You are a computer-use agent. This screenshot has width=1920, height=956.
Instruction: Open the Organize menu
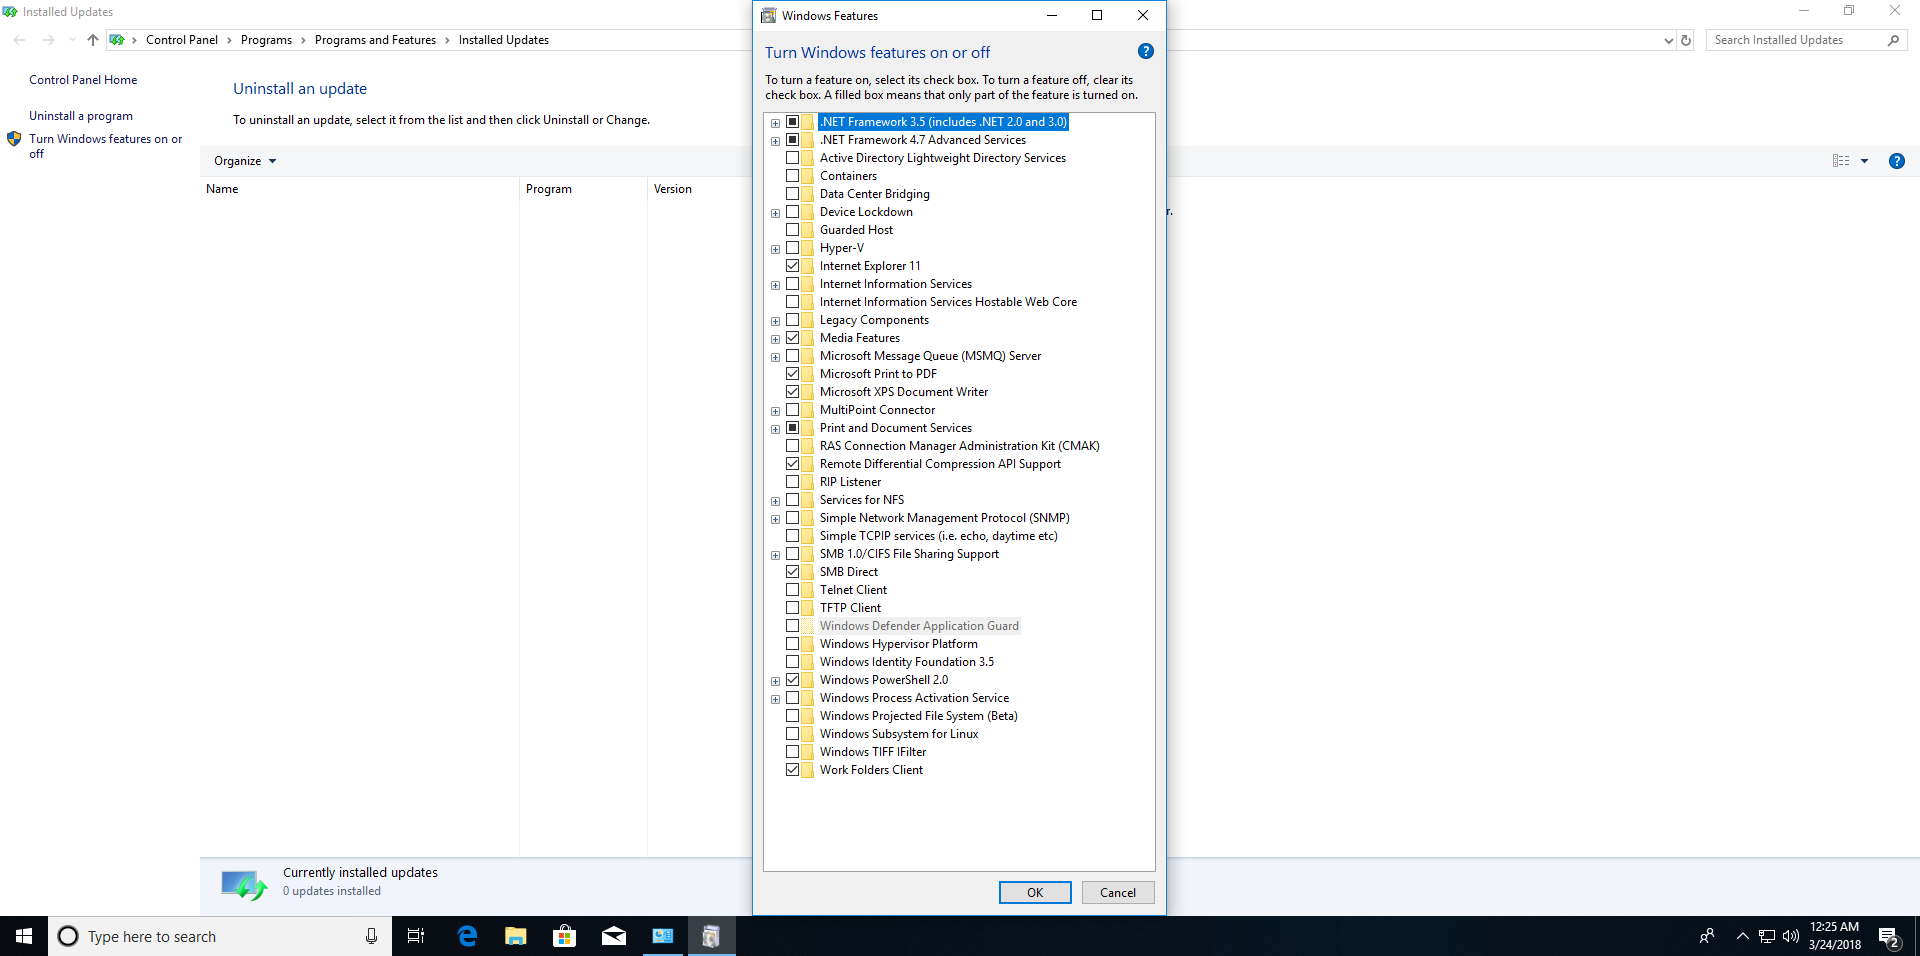245,161
